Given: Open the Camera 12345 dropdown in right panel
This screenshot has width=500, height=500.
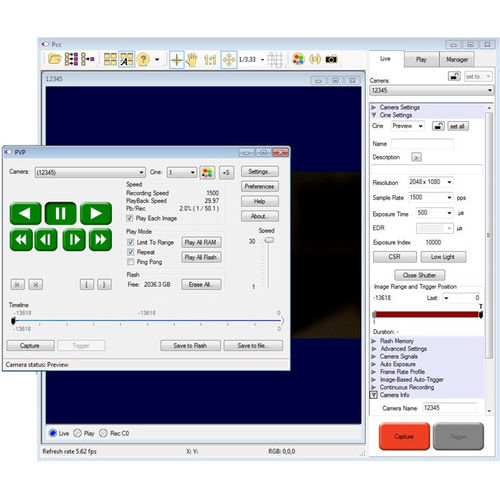Looking at the screenshot, I should click(431, 90).
